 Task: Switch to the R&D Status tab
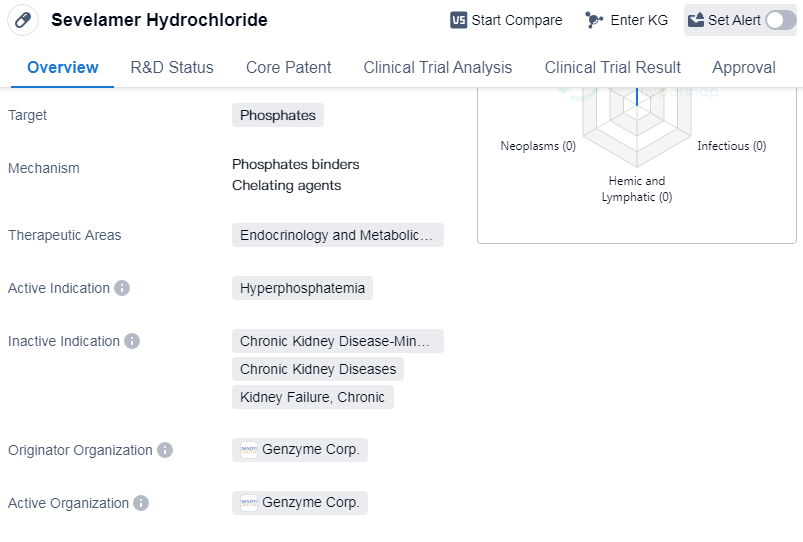[172, 67]
